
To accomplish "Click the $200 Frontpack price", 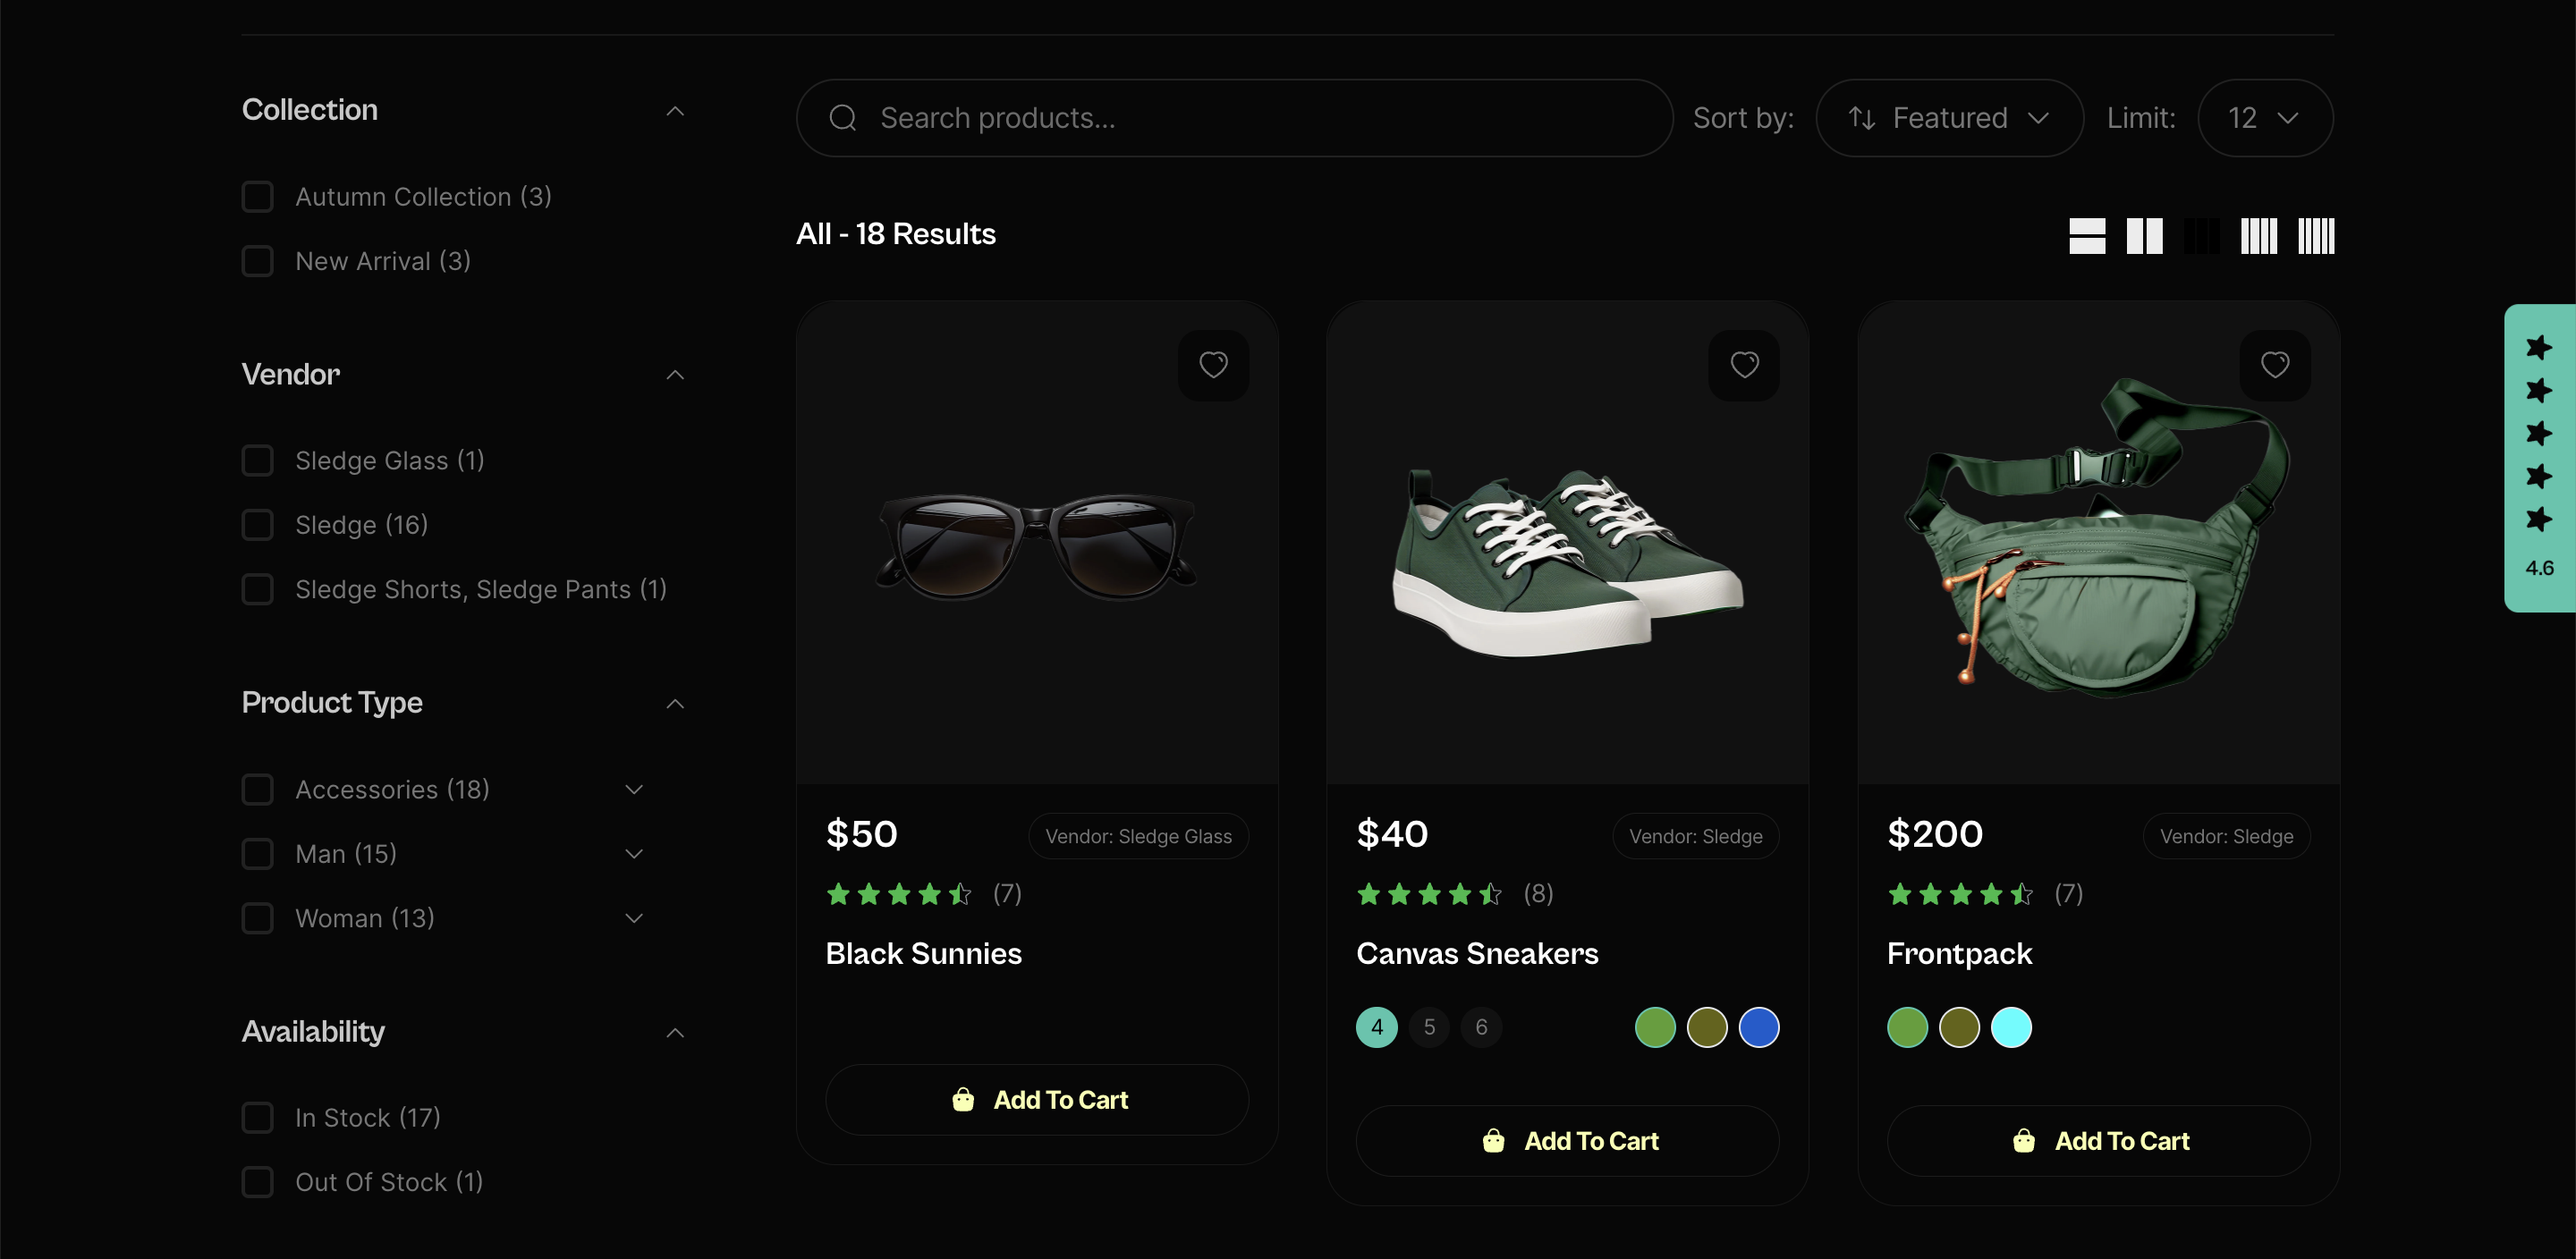I will [1934, 834].
